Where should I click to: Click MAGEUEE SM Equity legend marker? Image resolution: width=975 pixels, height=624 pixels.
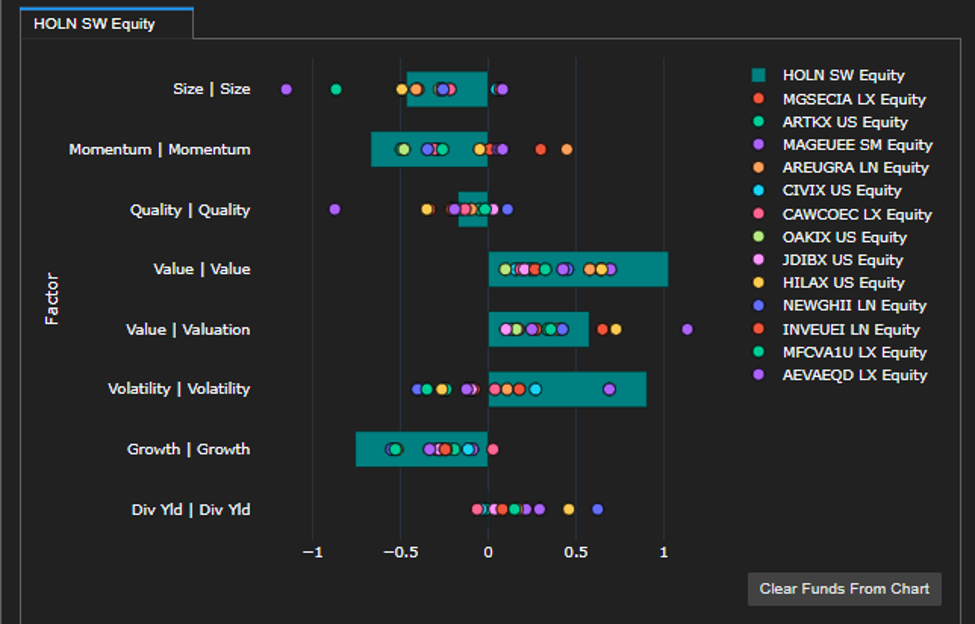(x=759, y=145)
